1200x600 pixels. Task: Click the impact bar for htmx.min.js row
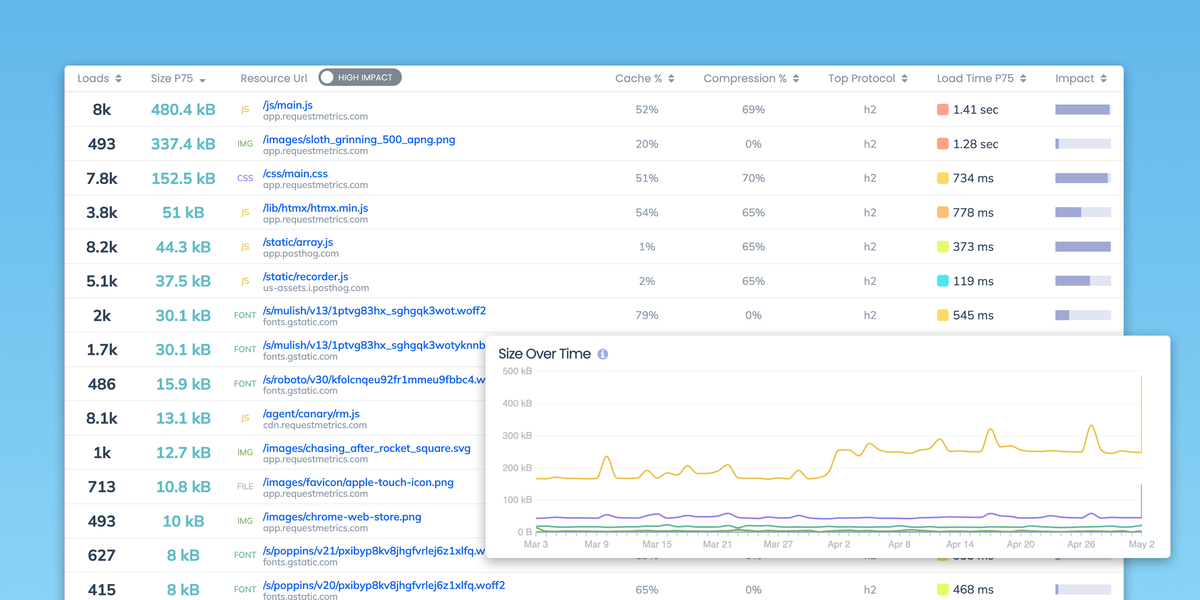pos(1083,213)
